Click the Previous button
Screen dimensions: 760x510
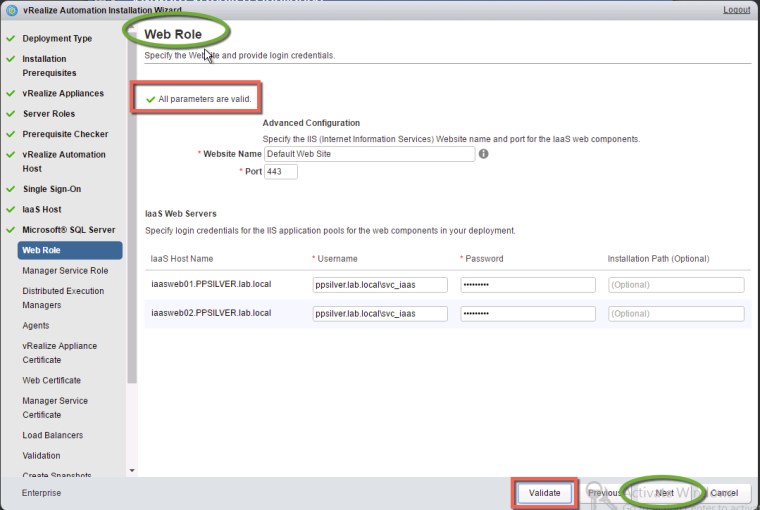[604, 493]
